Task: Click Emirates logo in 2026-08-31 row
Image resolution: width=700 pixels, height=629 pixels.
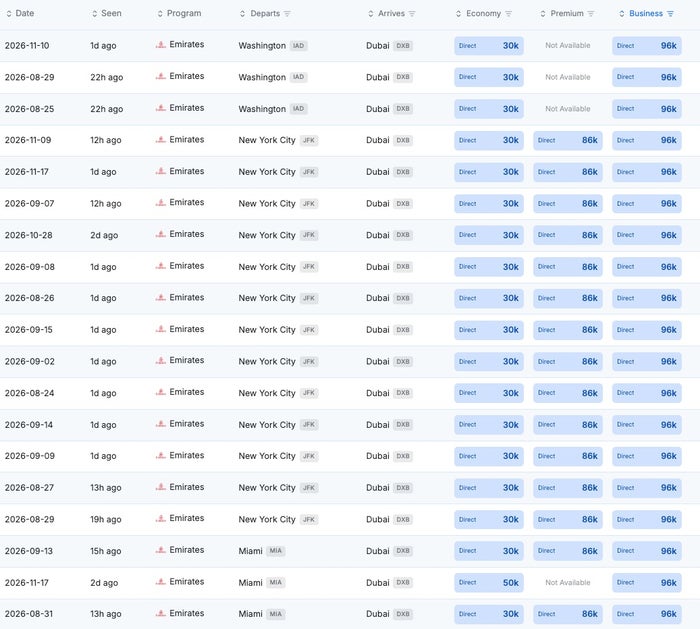Action: pos(161,613)
